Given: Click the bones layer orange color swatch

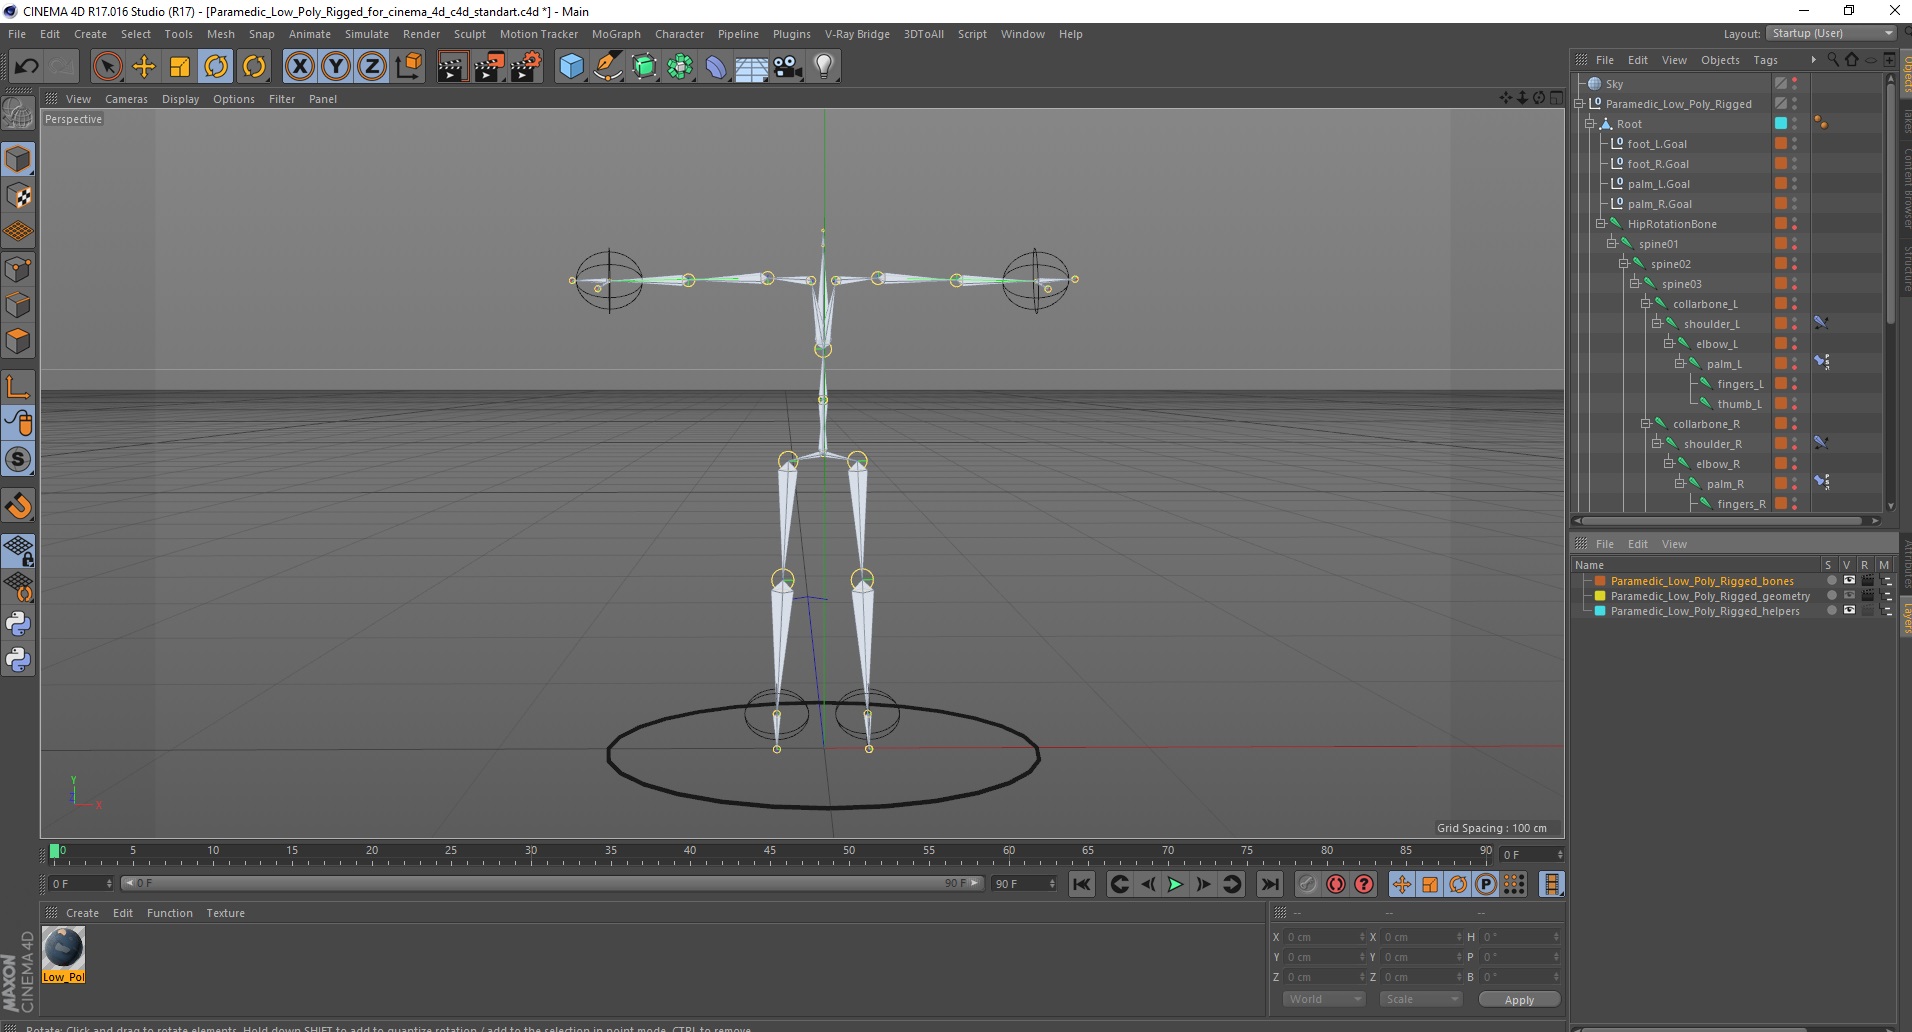Looking at the screenshot, I should pos(1600,581).
